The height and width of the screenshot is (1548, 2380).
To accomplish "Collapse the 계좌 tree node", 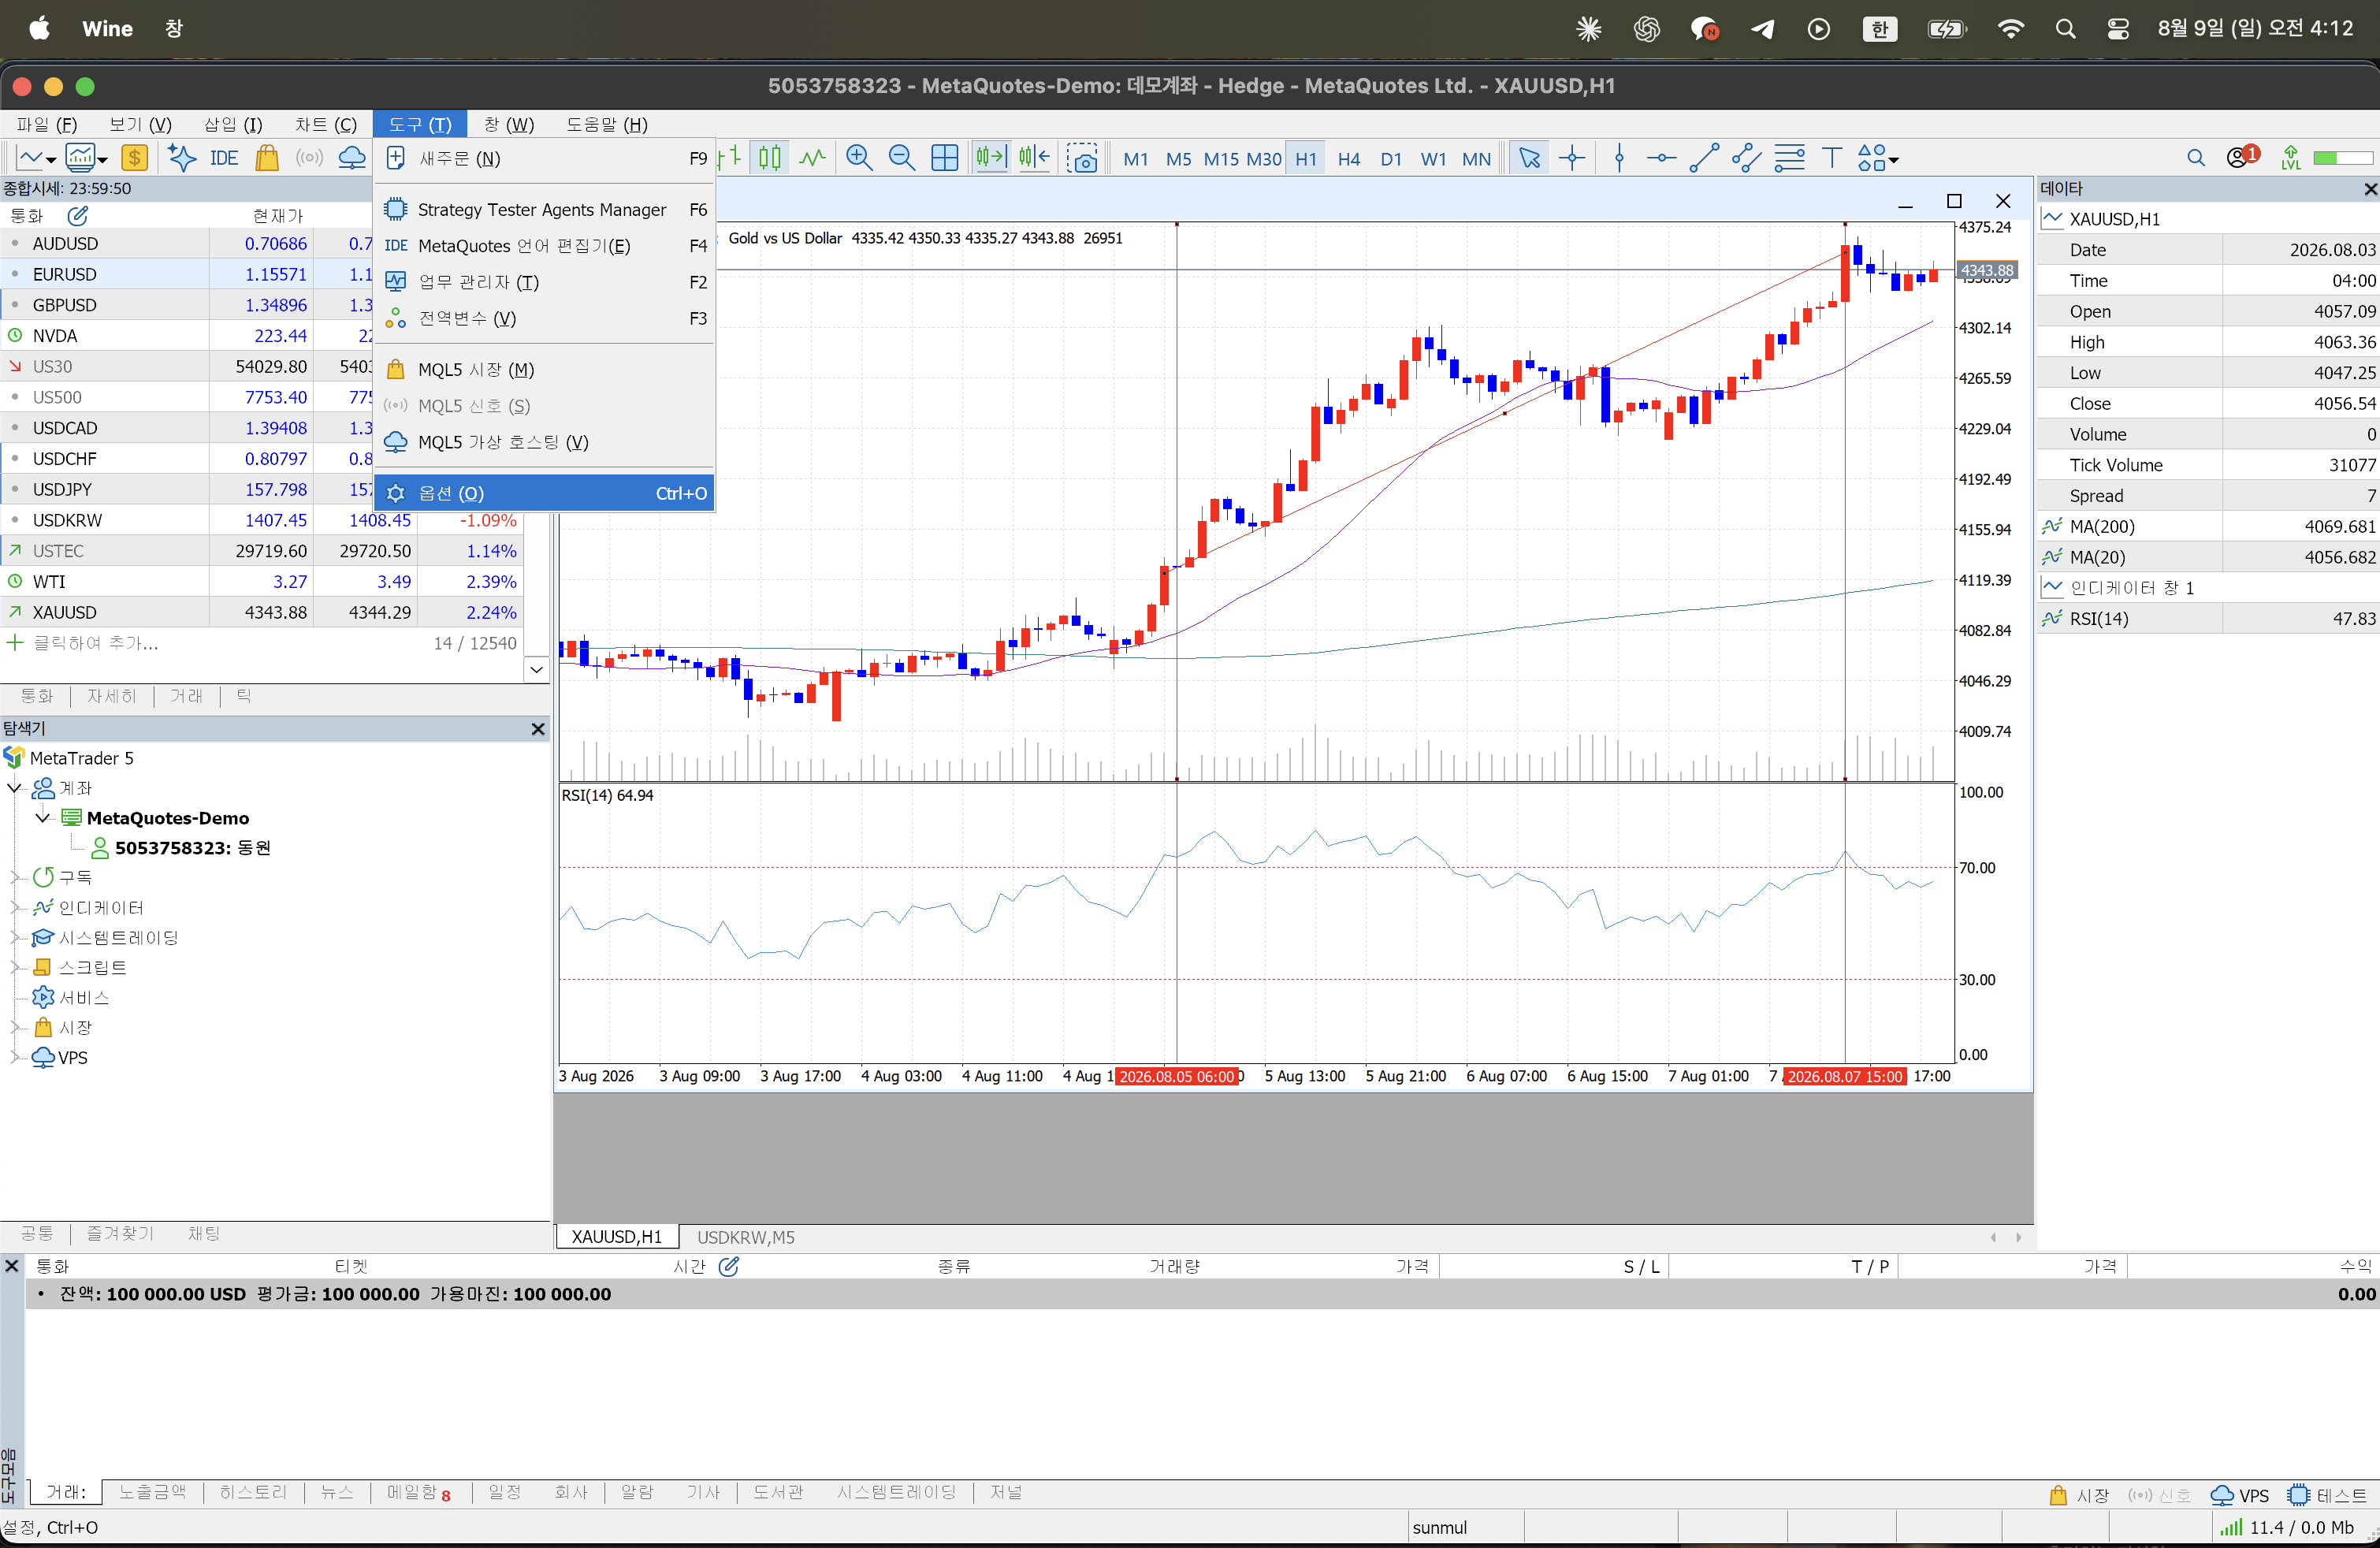I will [x=14, y=788].
